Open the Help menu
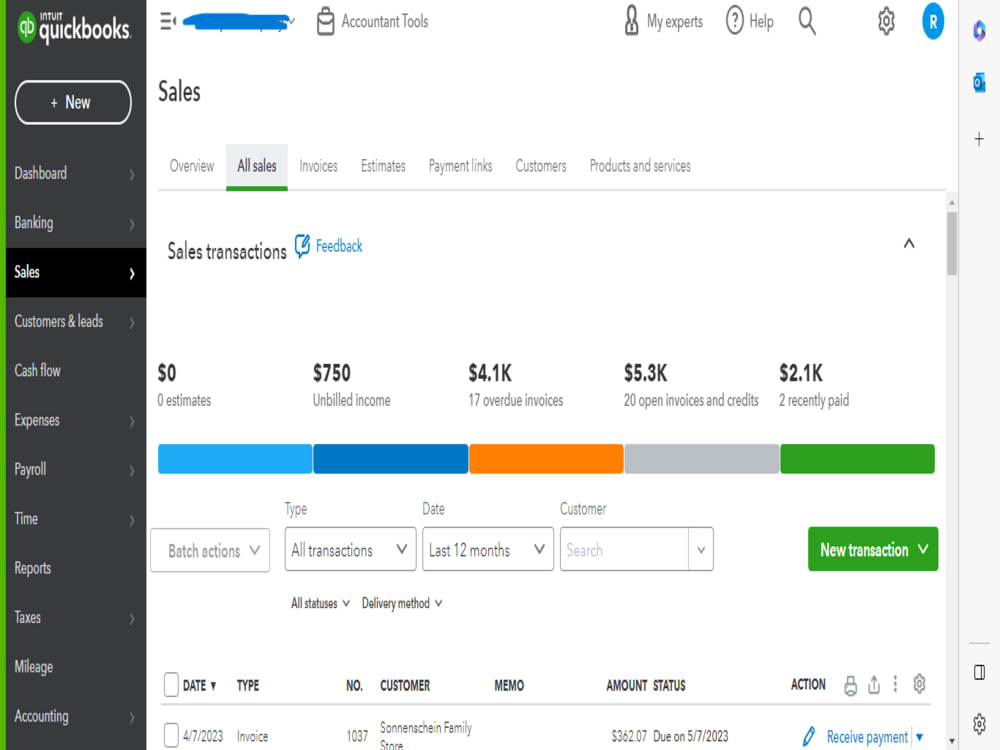1000x750 pixels. (x=749, y=21)
